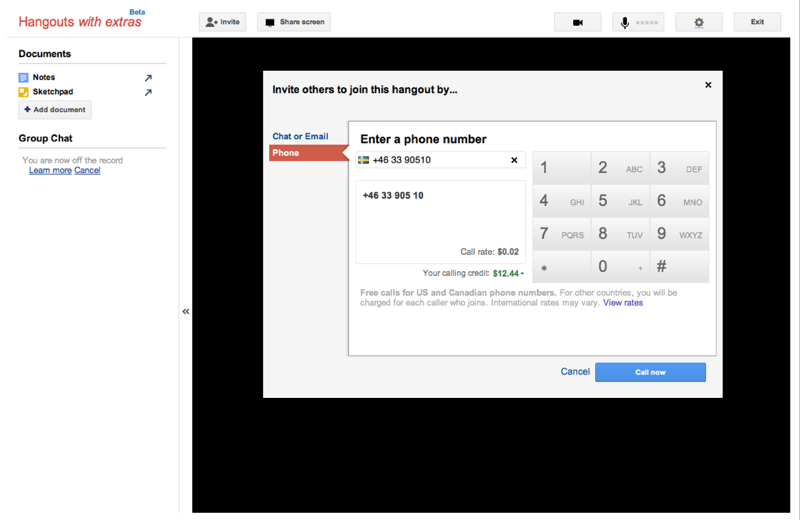Tap keypad 0 plus key
This screenshot has width=800, height=520.
point(620,267)
